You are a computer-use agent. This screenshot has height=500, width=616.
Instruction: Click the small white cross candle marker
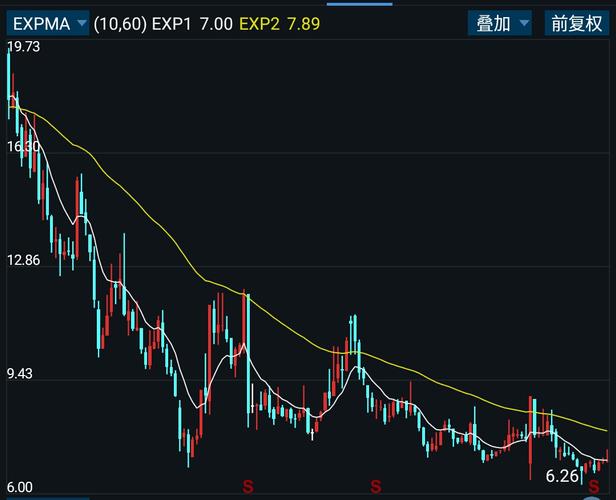pos(312,434)
